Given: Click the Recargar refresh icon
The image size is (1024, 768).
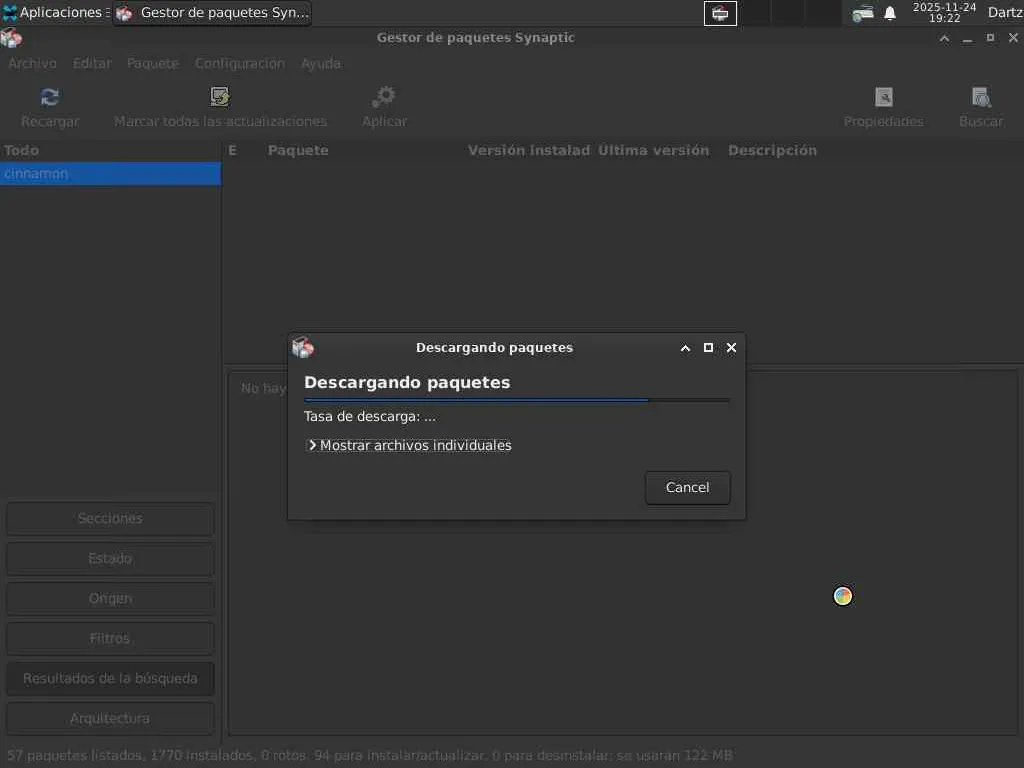Looking at the screenshot, I should tap(50, 97).
